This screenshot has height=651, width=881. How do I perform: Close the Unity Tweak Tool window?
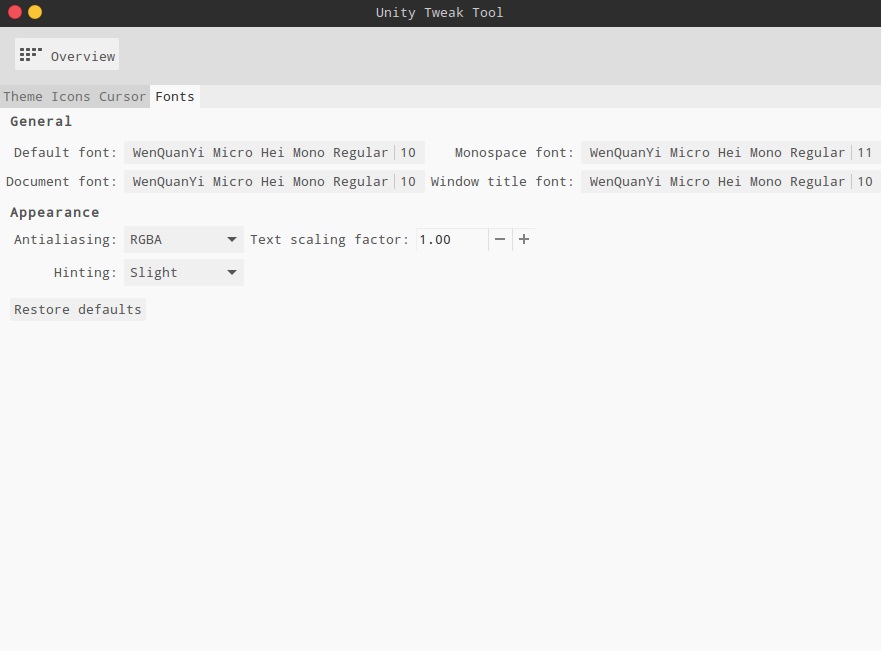point(15,12)
